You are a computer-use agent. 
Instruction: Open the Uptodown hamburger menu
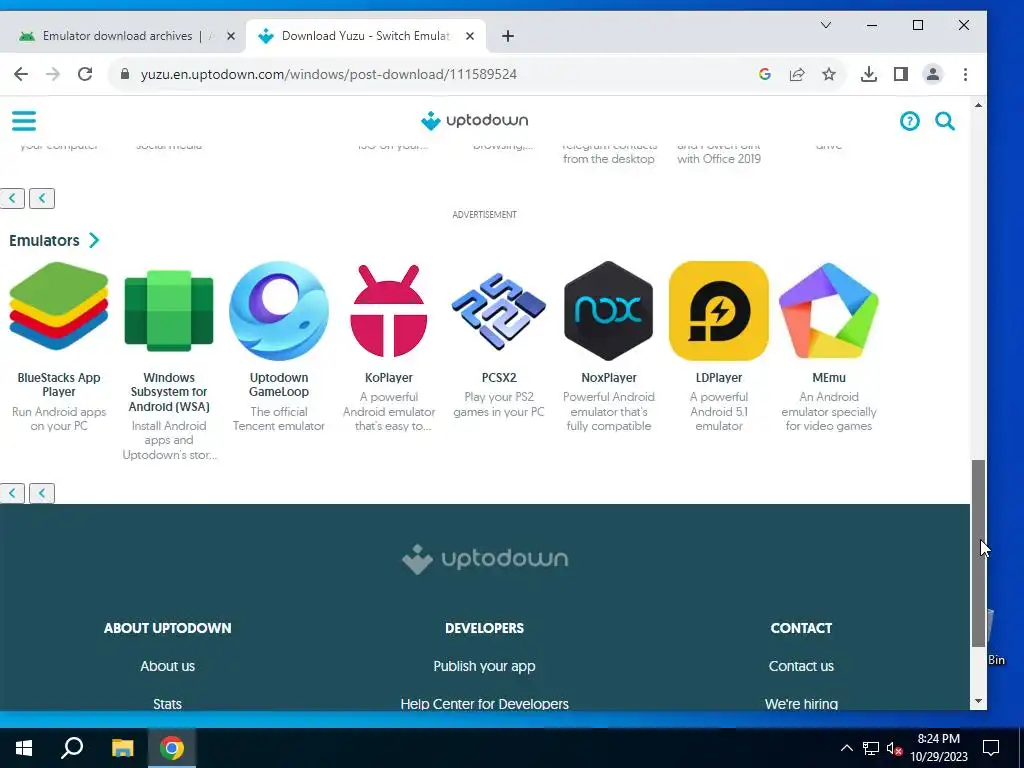[x=24, y=121]
